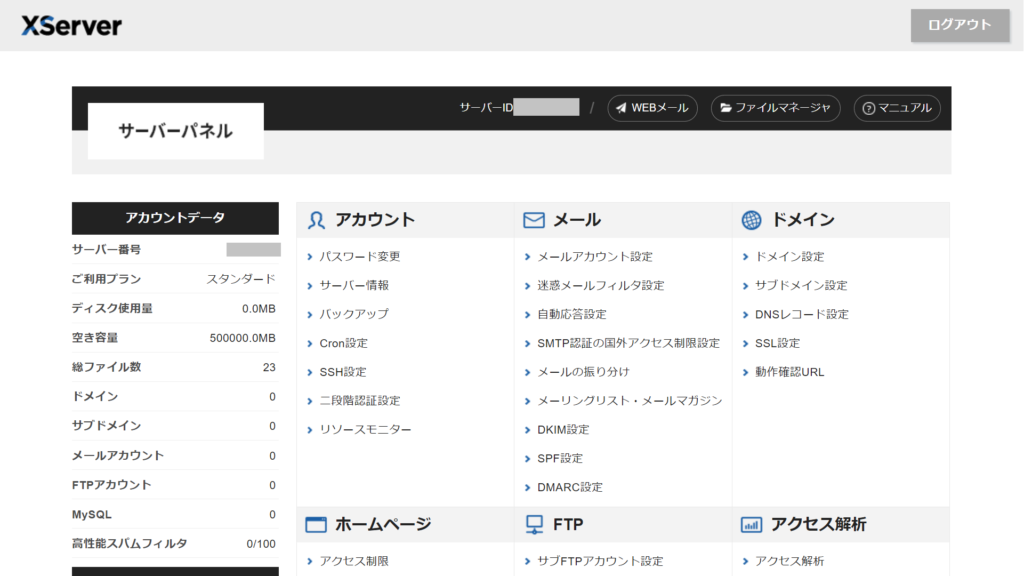Screen dimensions: 1024x576
Task: Select the 500000.0MB free space value
Action: (x=242, y=338)
